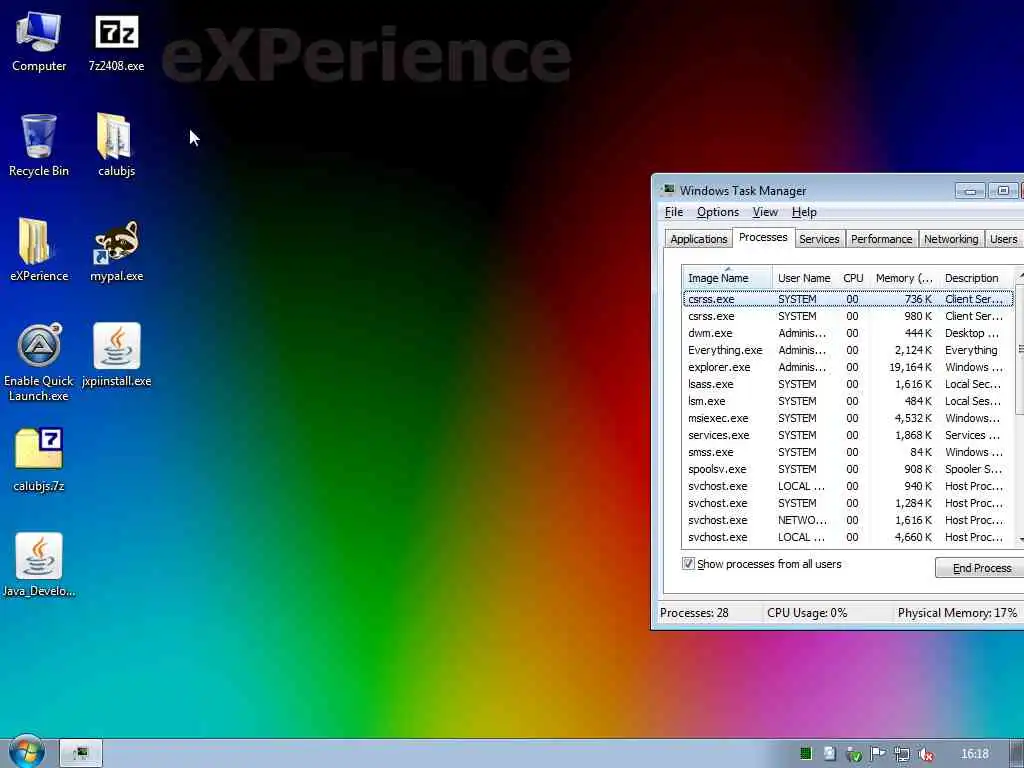The image size is (1024, 768).
Task: Switch to the Applications tab
Action: pos(698,239)
